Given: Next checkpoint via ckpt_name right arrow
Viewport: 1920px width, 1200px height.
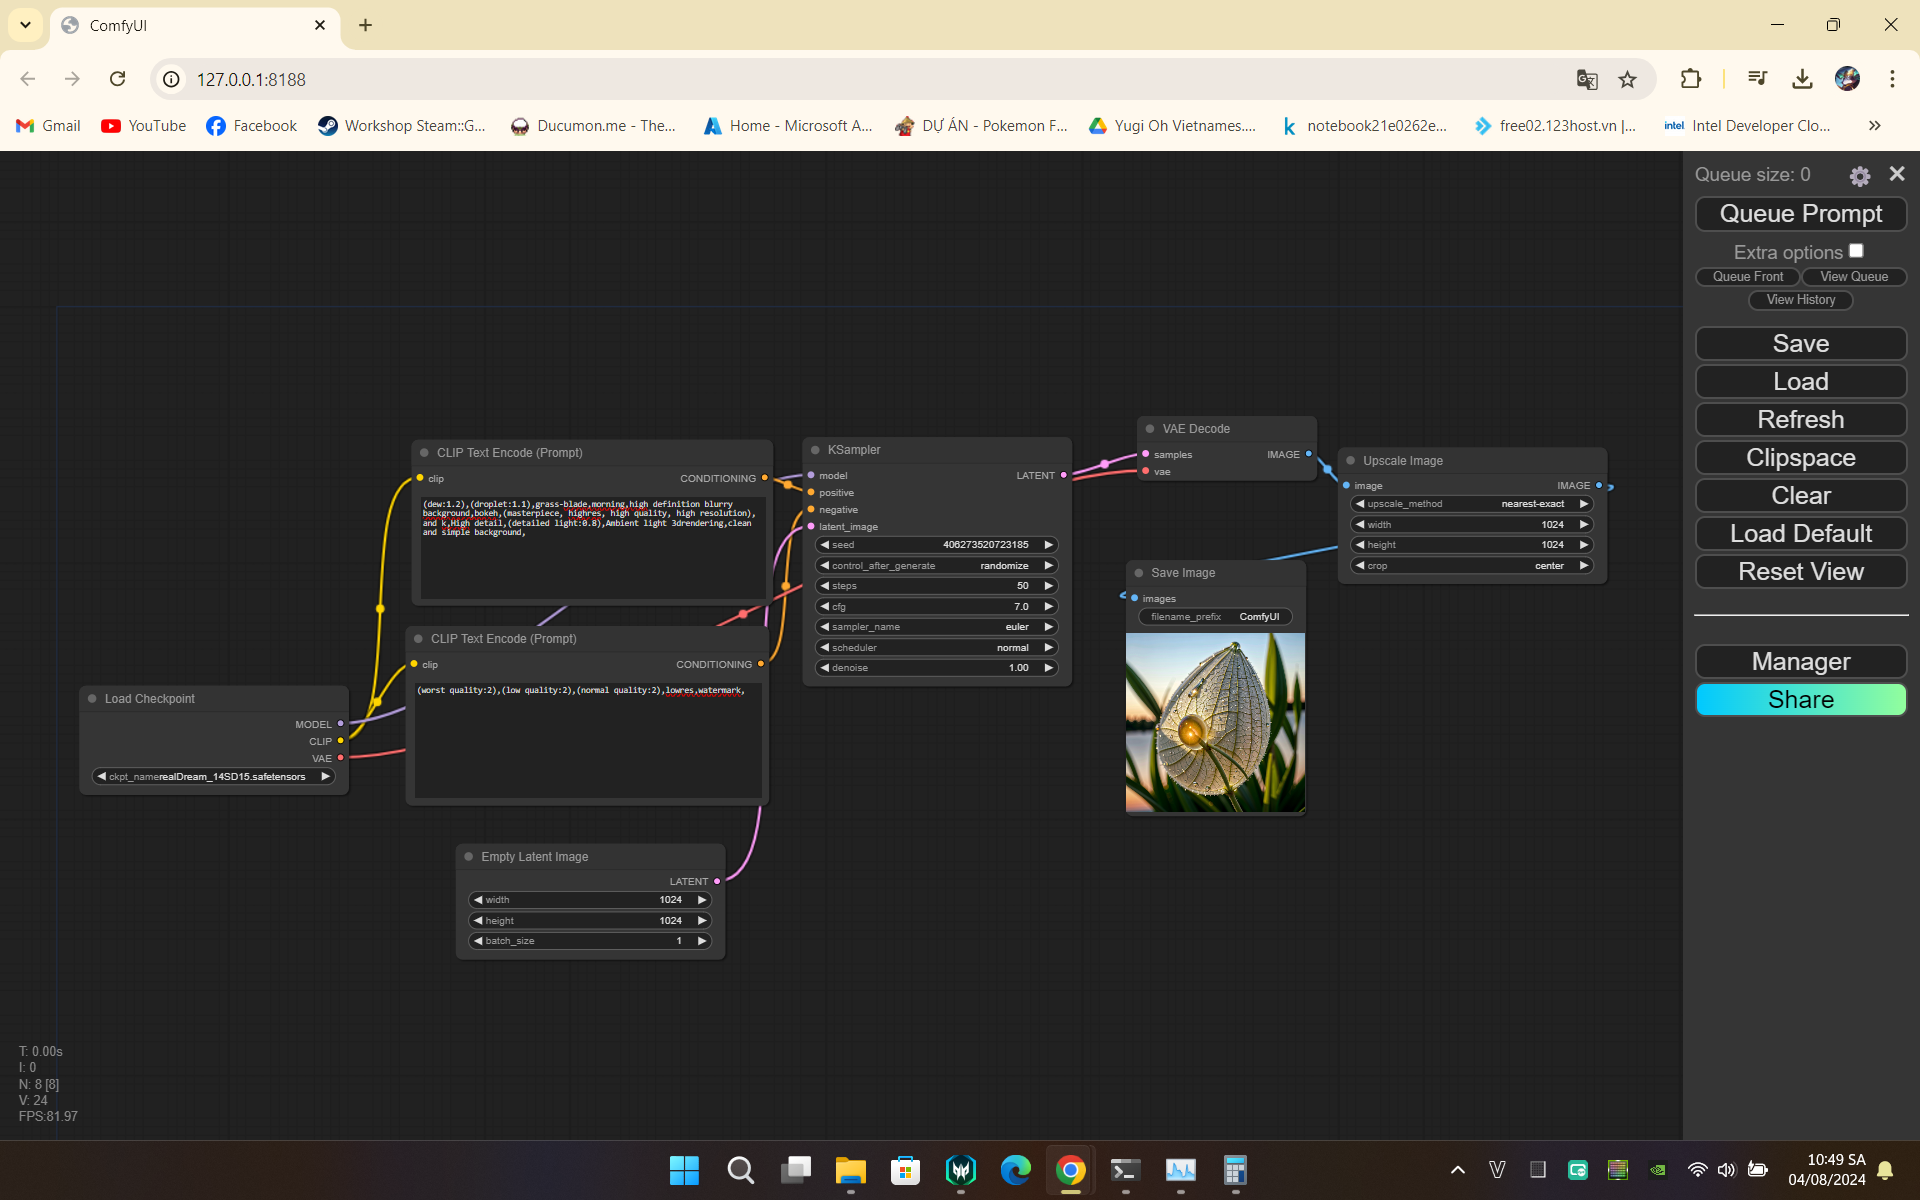Looking at the screenshot, I should tap(325, 777).
